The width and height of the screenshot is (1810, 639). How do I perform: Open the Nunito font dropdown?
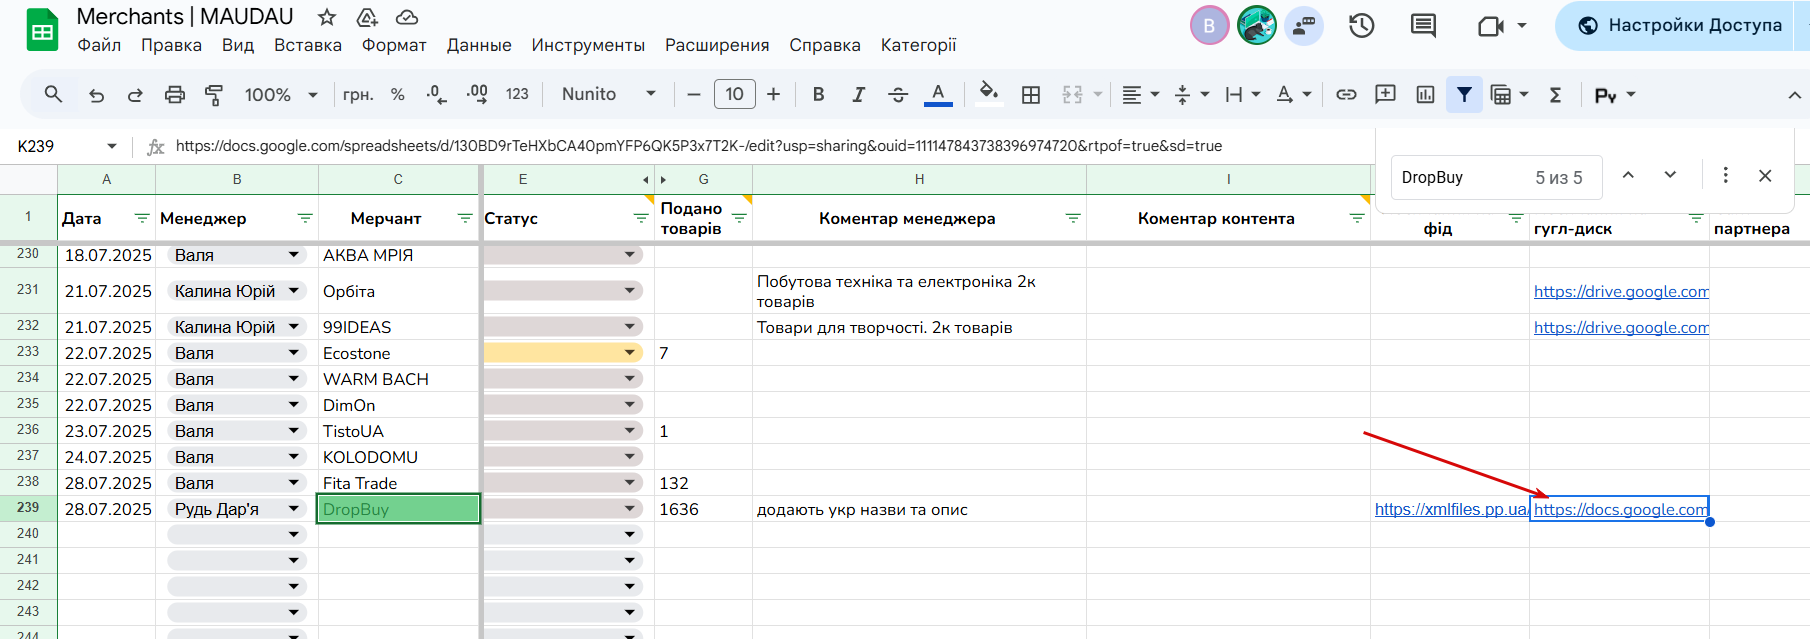click(x=608, y=94)
